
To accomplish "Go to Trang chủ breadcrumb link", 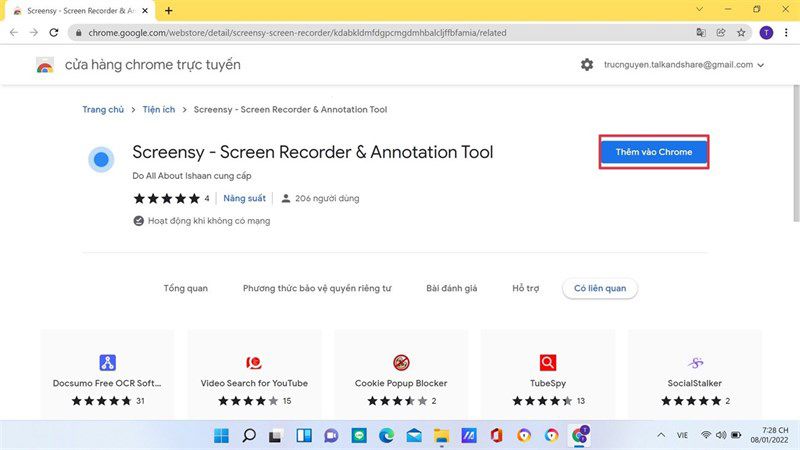I will pyautogui.click(x=103, y=110).
